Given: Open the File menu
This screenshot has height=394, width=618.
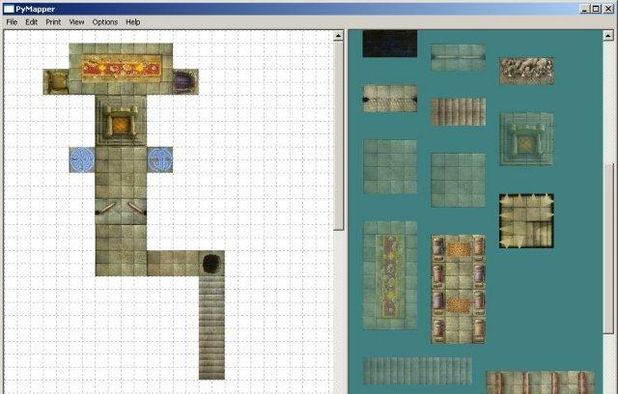Looking at the screenshot, I should pos(12,22).
